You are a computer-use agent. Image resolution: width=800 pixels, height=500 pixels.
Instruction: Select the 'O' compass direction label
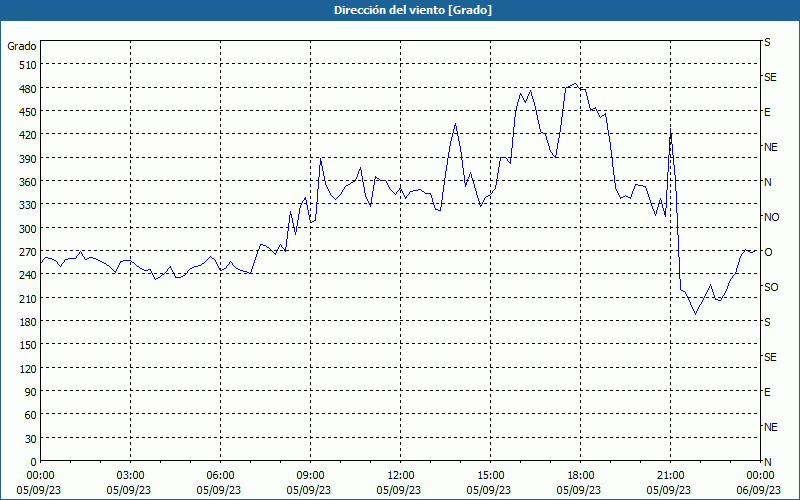768,252
